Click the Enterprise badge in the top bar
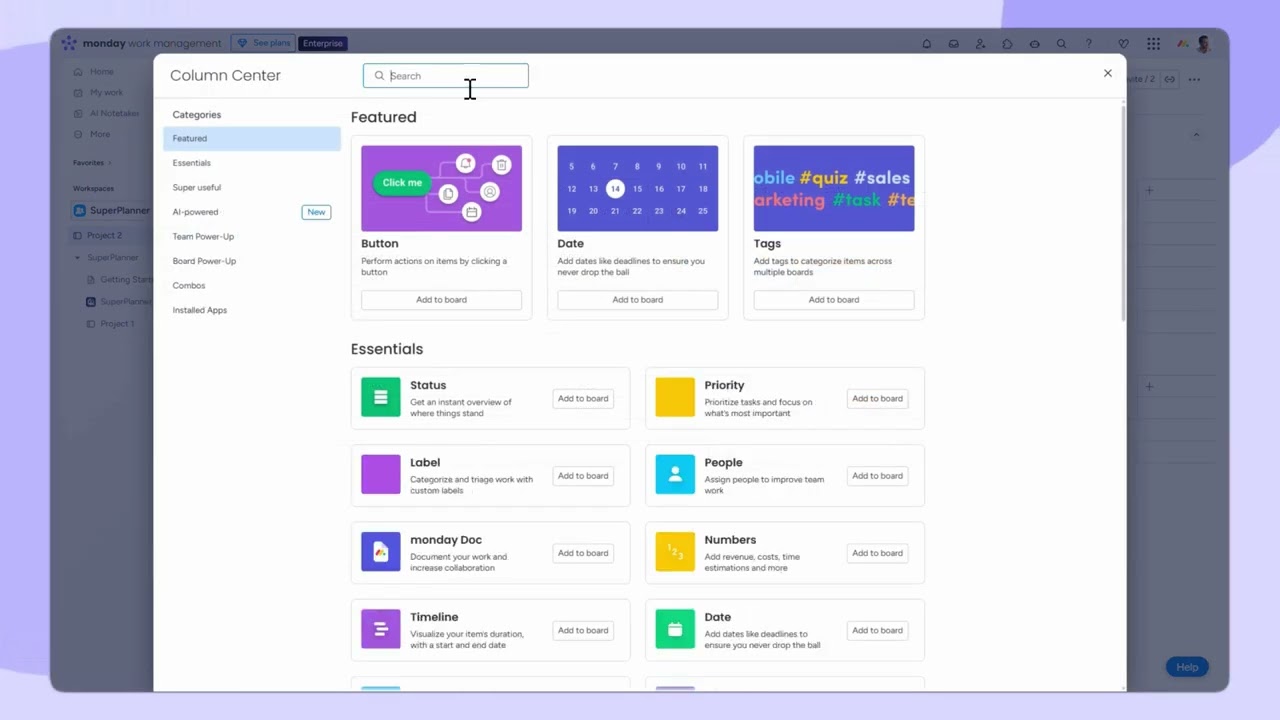 point(323,43)
